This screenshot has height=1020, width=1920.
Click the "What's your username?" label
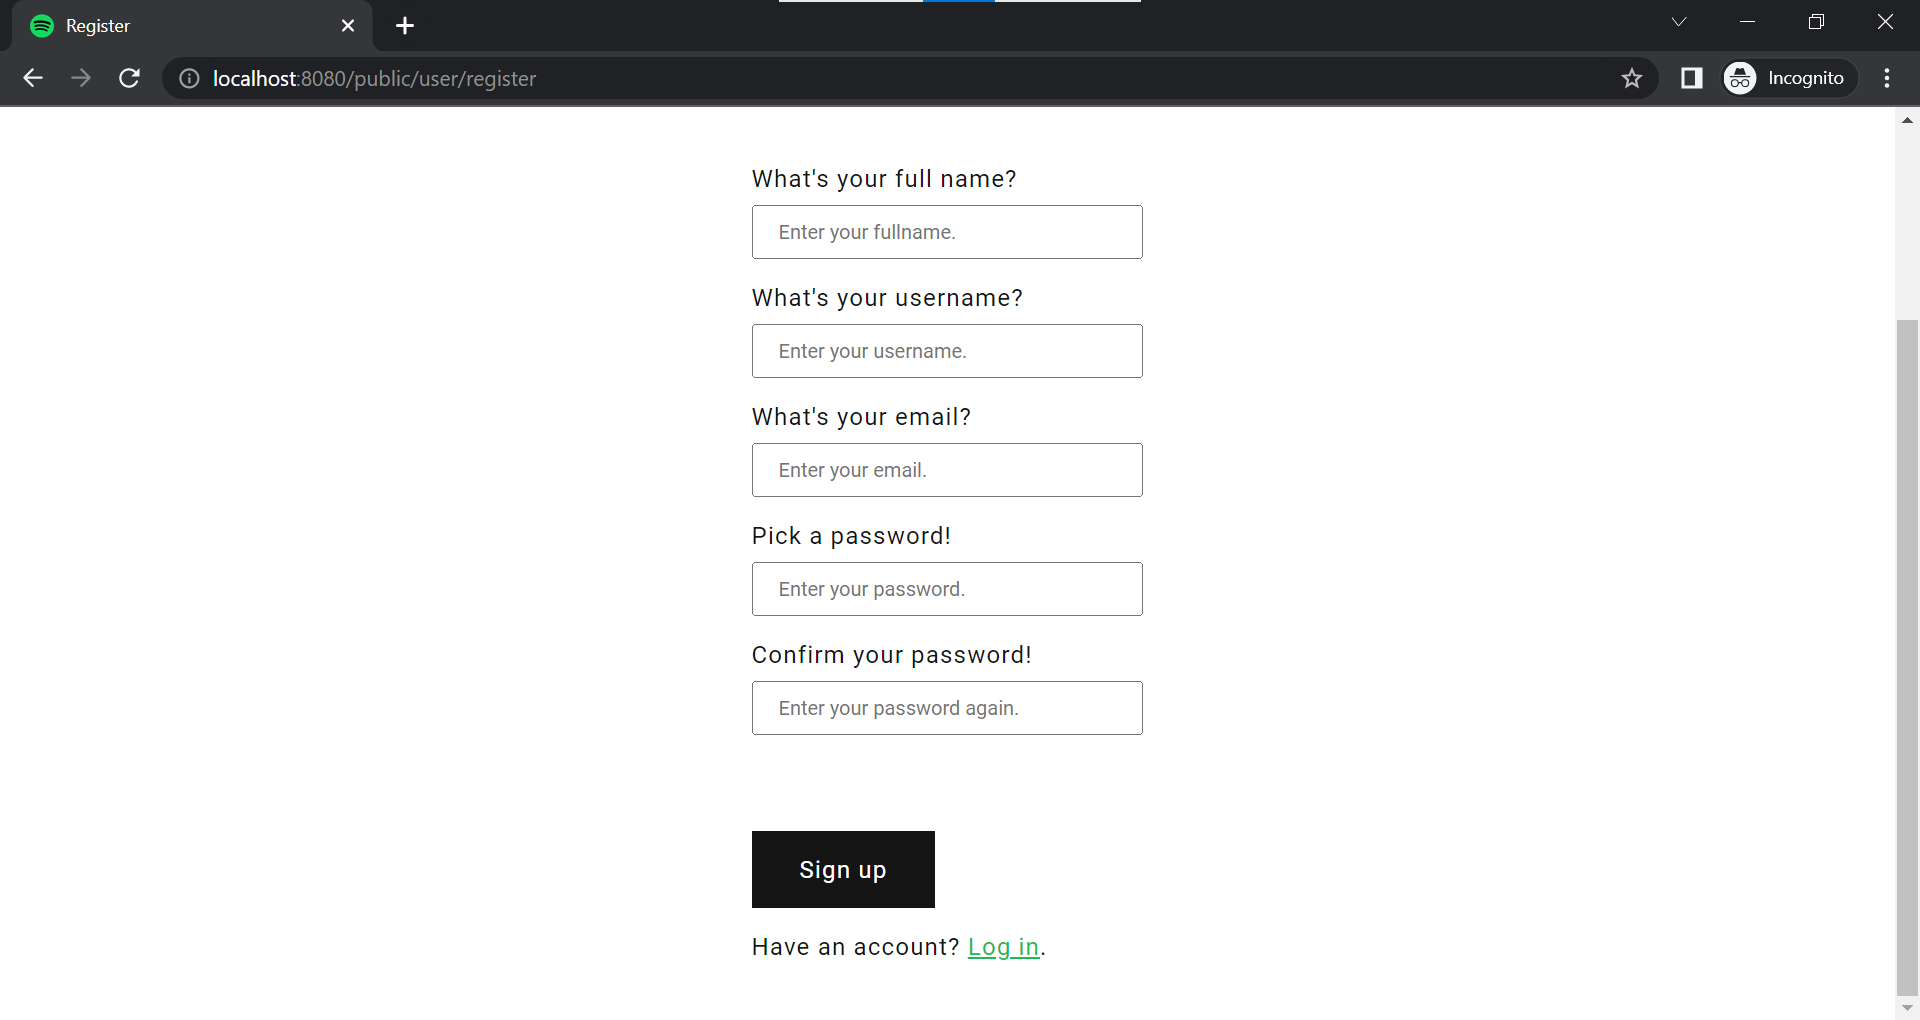click(887, 298)
